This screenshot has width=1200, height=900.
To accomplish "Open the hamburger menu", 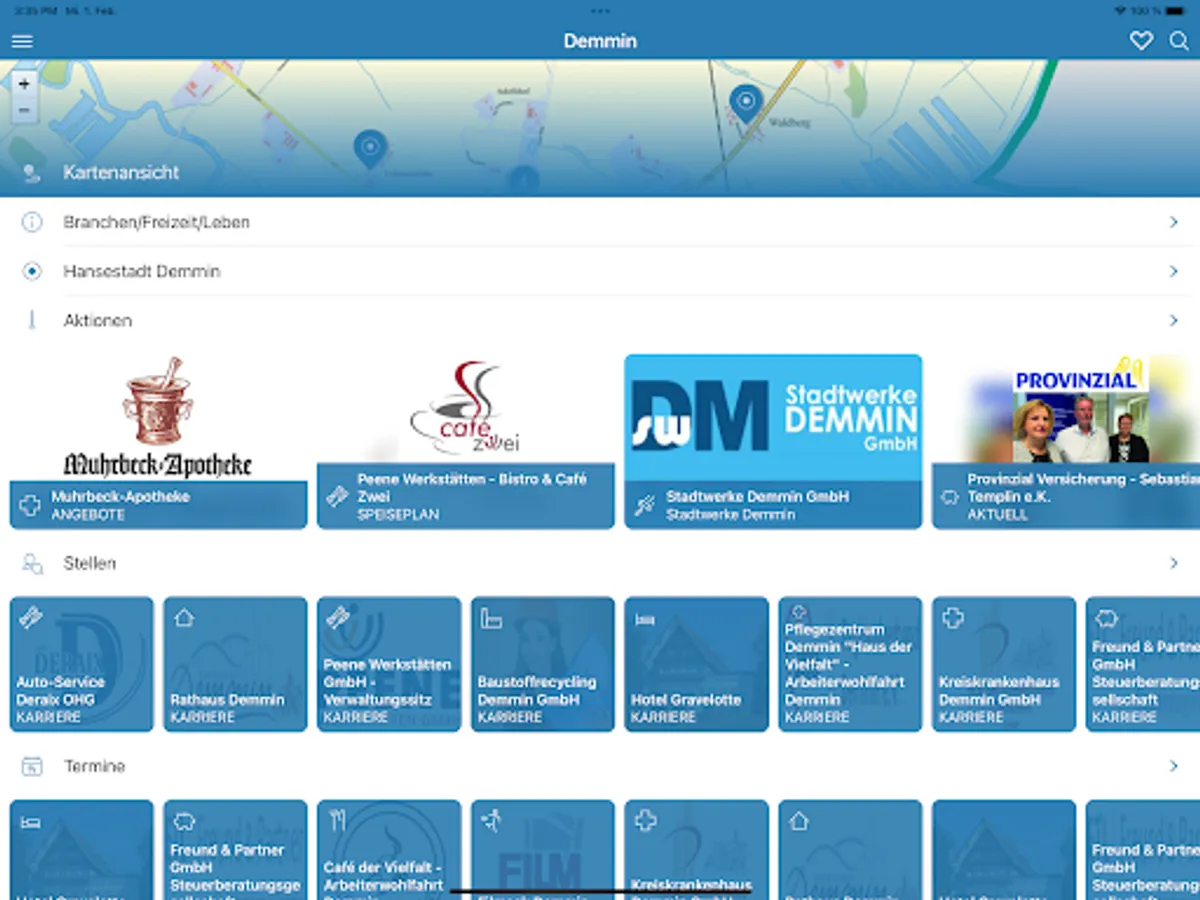I will [22, 41].
